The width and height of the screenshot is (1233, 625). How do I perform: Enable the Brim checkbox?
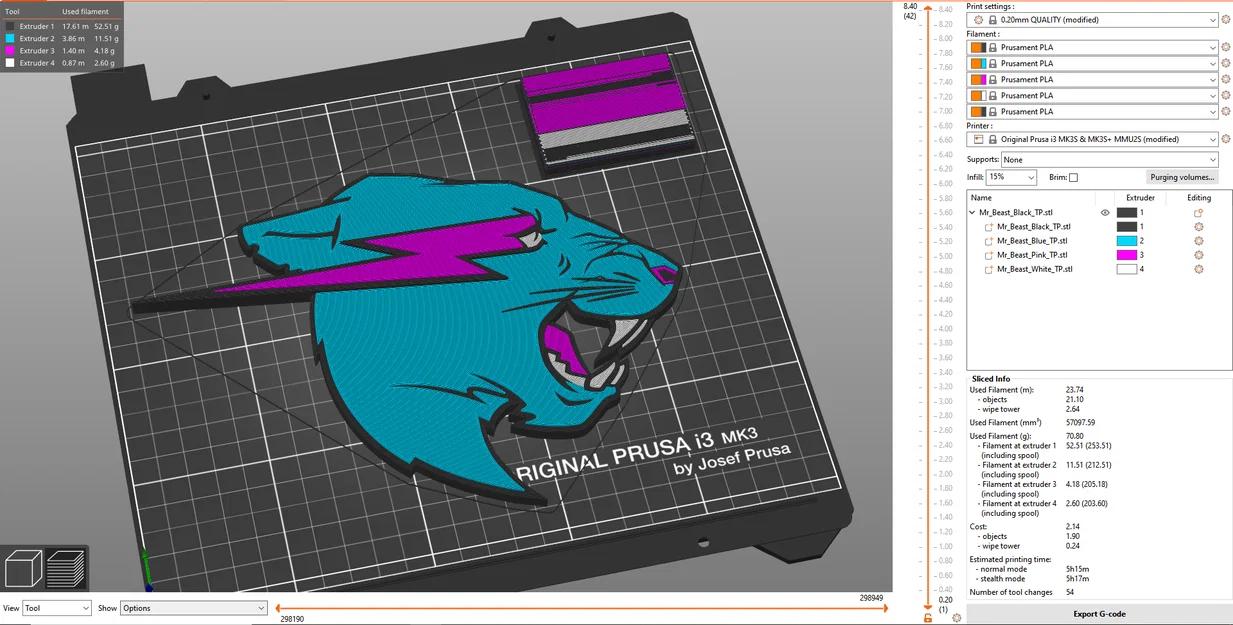point(1073,177)
